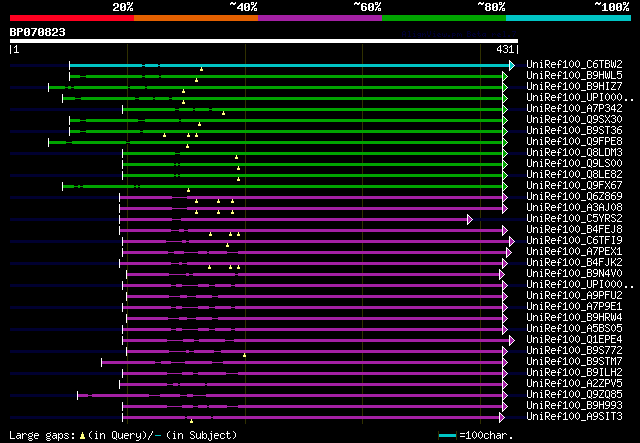This screenshot has height=443, width=640.
Task: Click the arrowhead ending the A9SIT3 alignment
Action: click(502, 418)
